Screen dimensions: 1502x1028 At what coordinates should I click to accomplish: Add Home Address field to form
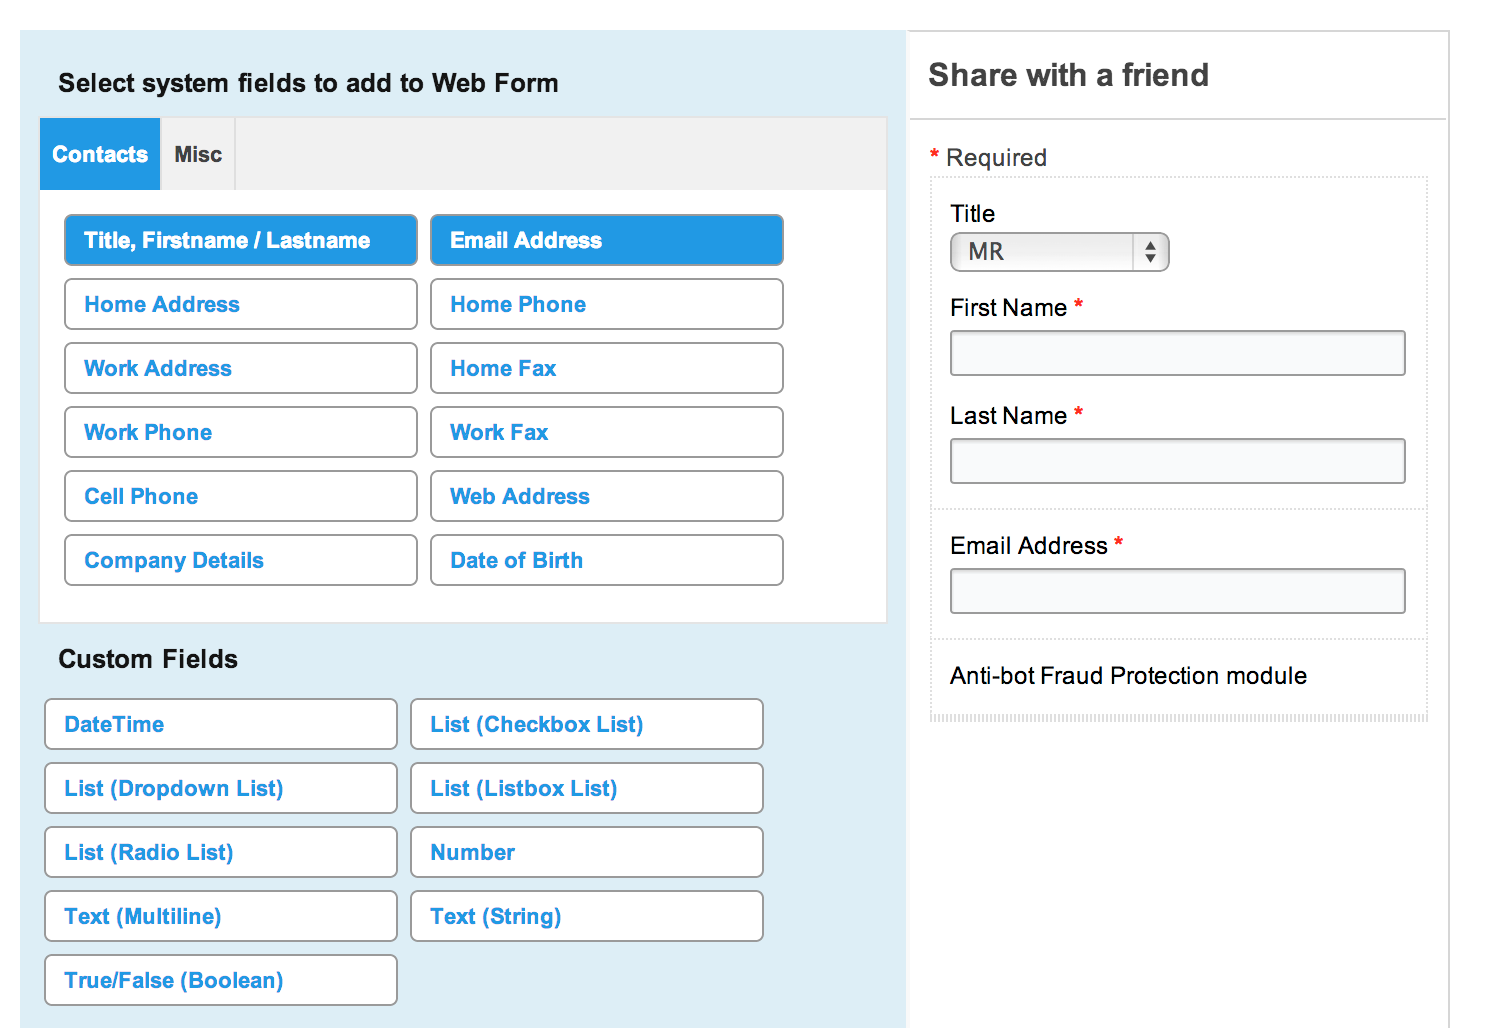[240, 304]
